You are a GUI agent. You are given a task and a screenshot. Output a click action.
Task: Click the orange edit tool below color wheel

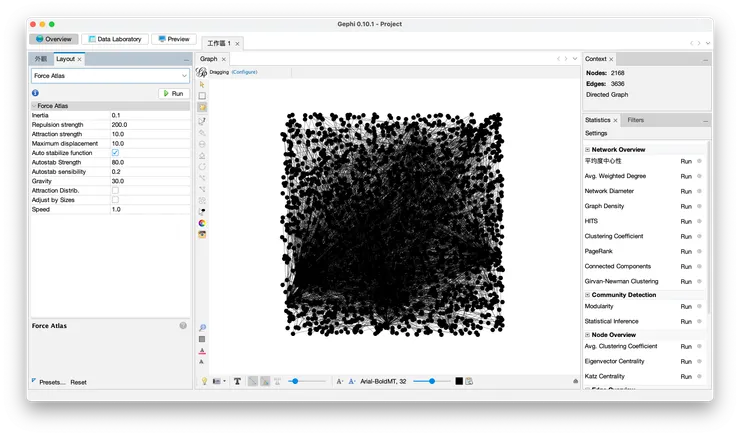point(202,235)
